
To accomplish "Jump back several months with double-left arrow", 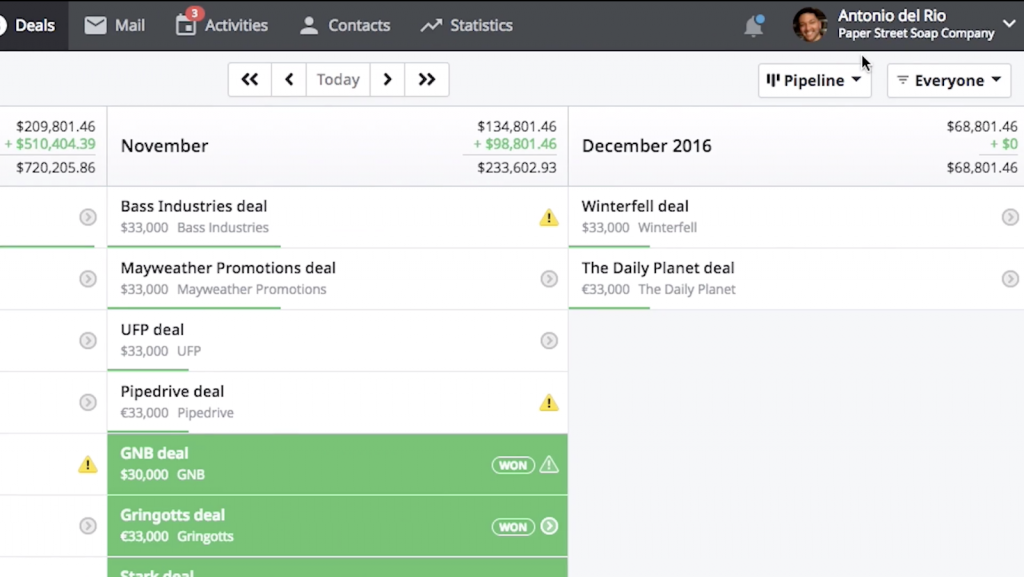I will coord(249,80).
